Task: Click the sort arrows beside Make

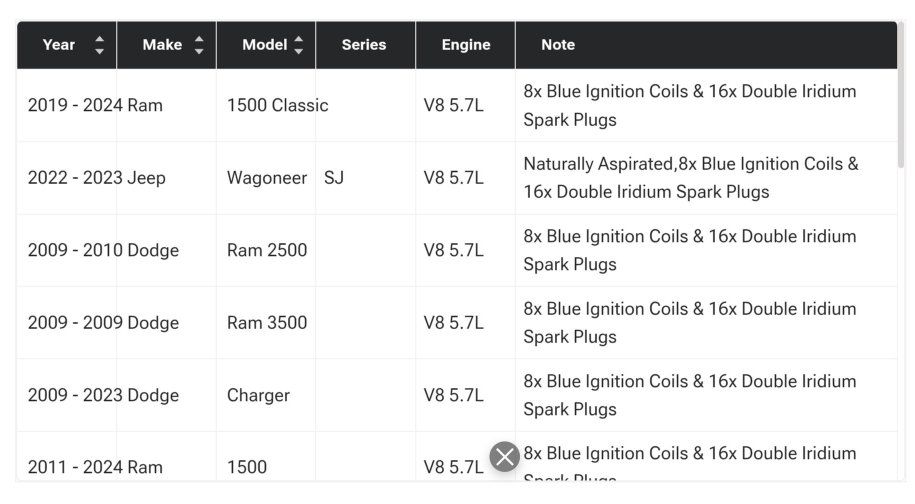Action: [199, 45]
